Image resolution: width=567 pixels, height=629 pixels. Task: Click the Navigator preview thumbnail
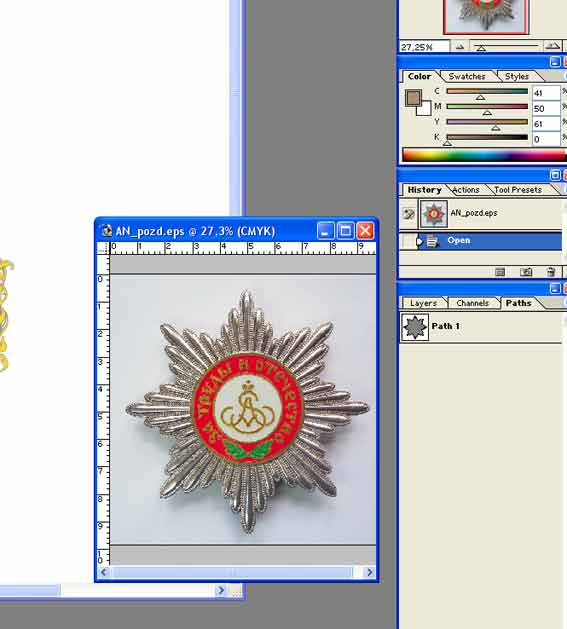486,16
